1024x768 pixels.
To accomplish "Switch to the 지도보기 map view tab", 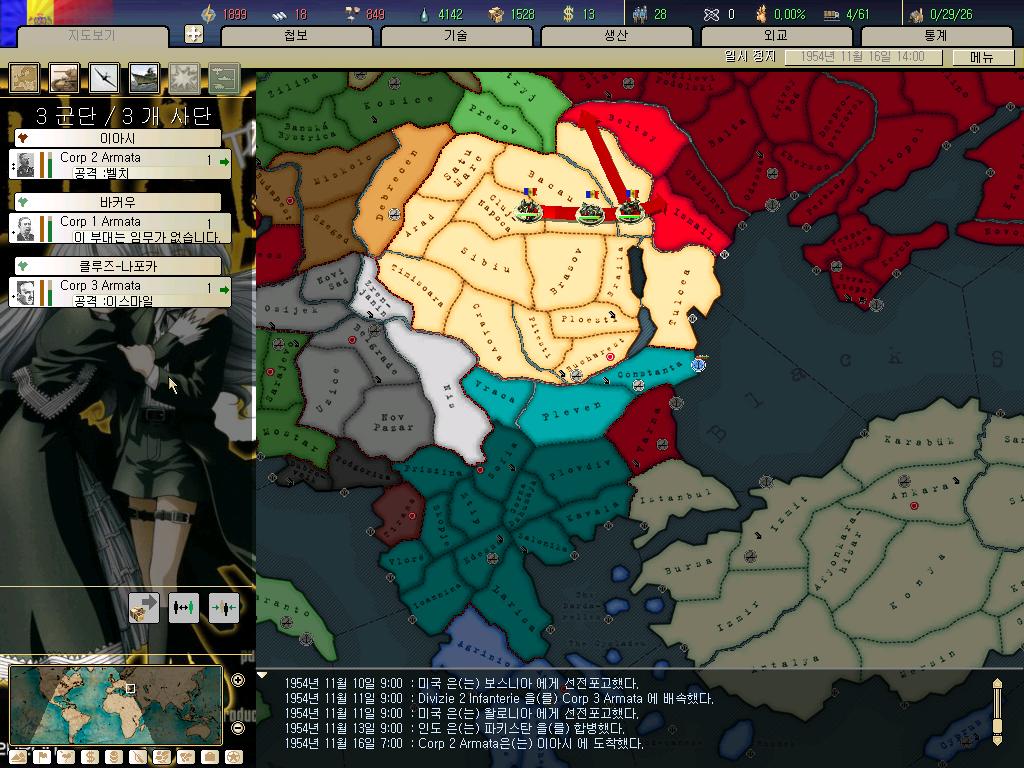I will (x=91, y=35).
